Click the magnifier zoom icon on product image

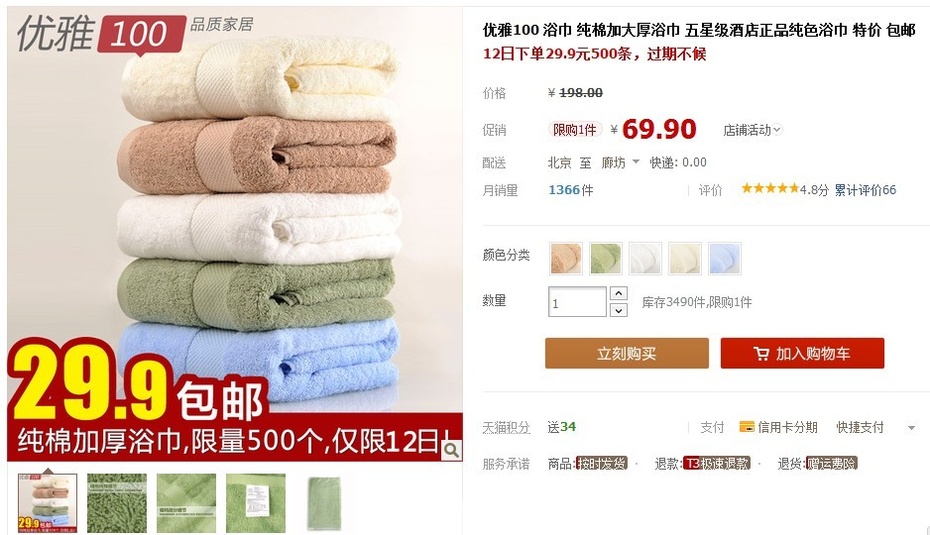[x=451, y=450]
